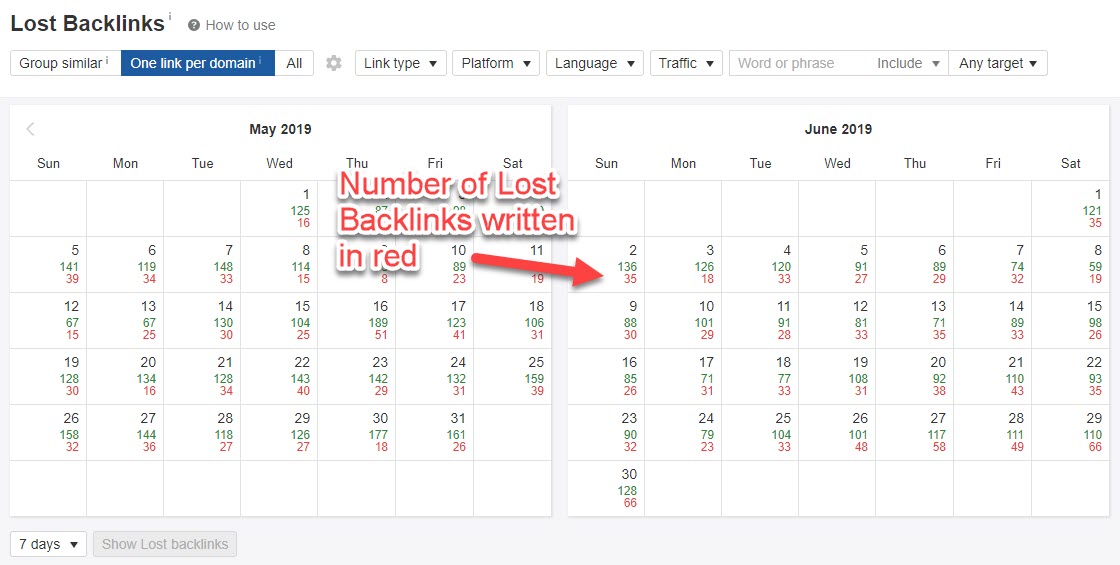Expand the Platform filter dropdown
The width and height of the screenshot is (1120, 565).
[x=496, y=63]
